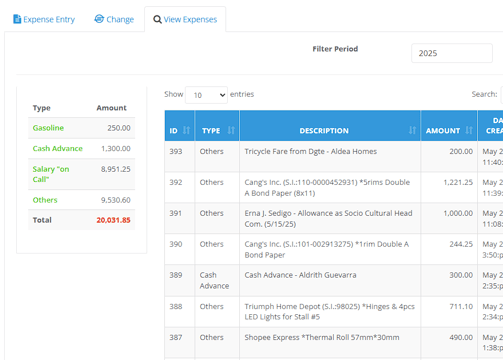The image size is (503, 360).
Task: Sort by TYPE column arrows icon
Action: click(x=231, y=130)
